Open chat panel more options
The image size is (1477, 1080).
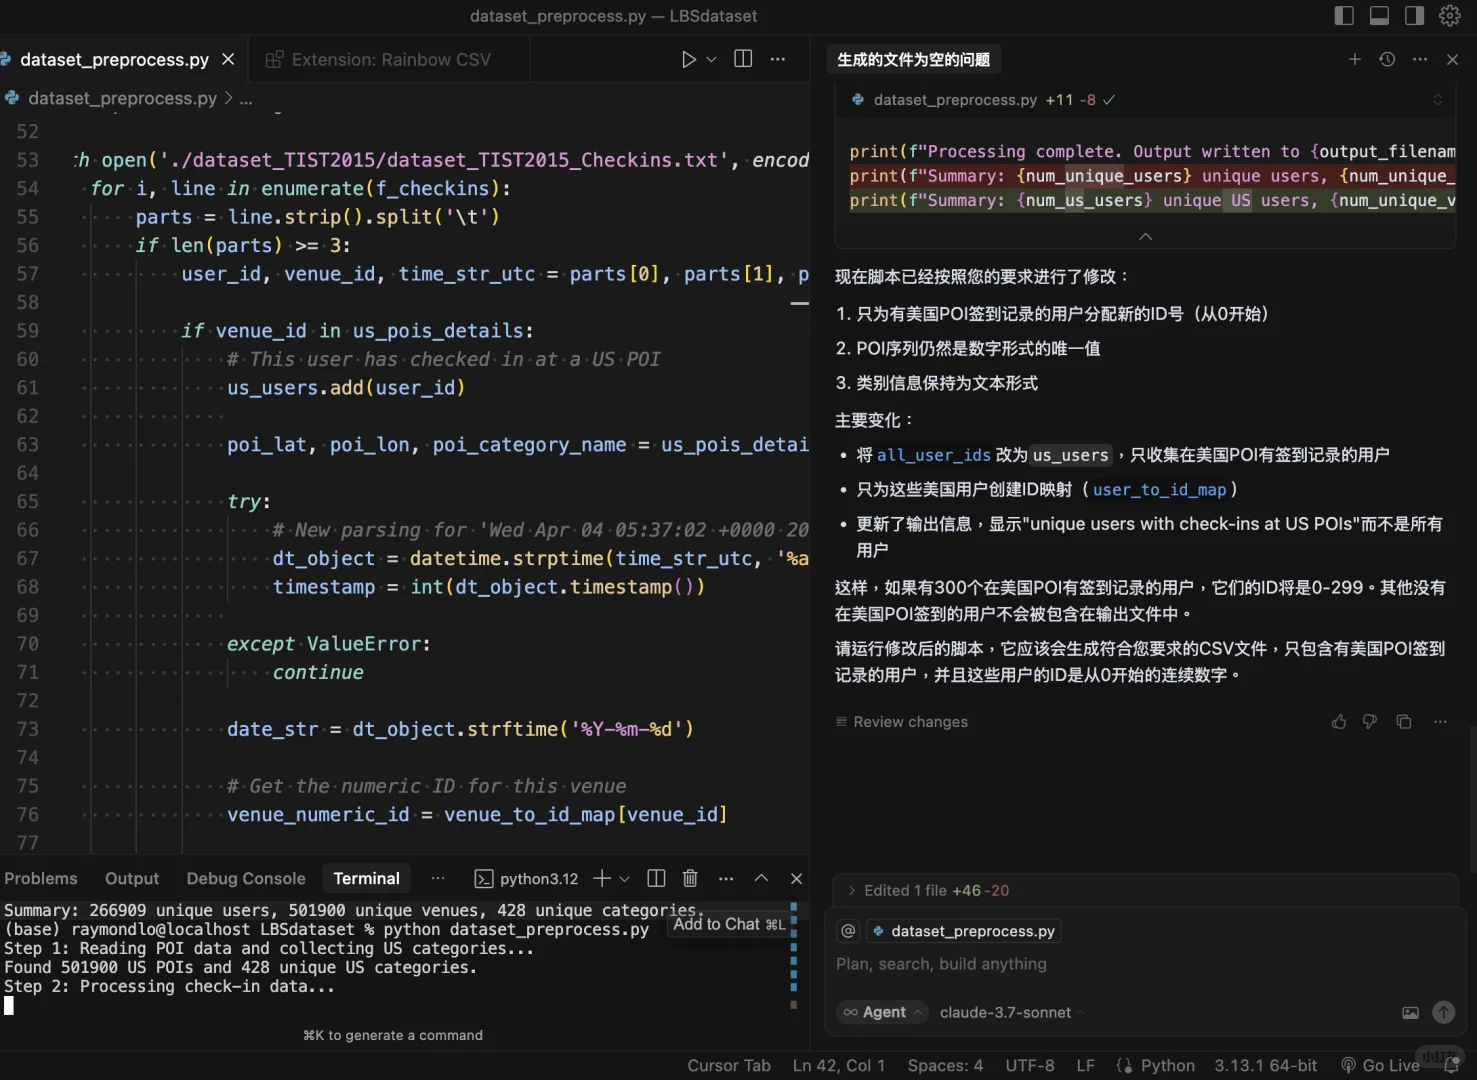coord(1420,60)
